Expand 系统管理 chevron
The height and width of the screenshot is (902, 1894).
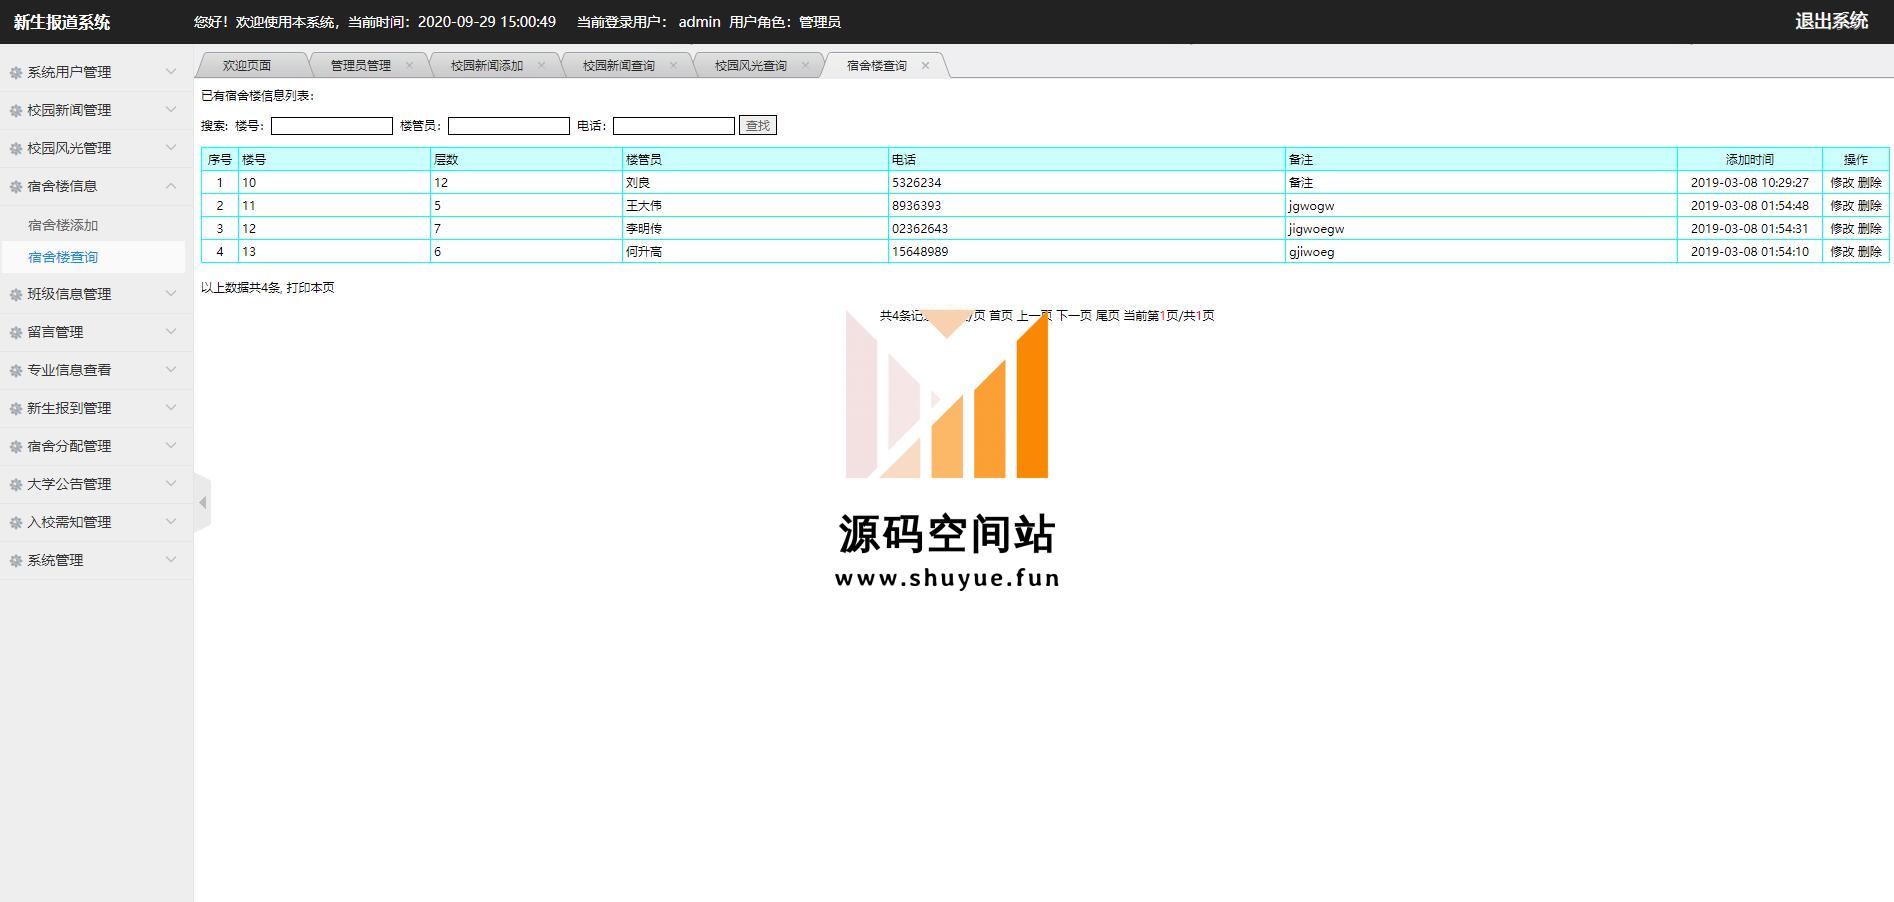[x=171, y=559]
